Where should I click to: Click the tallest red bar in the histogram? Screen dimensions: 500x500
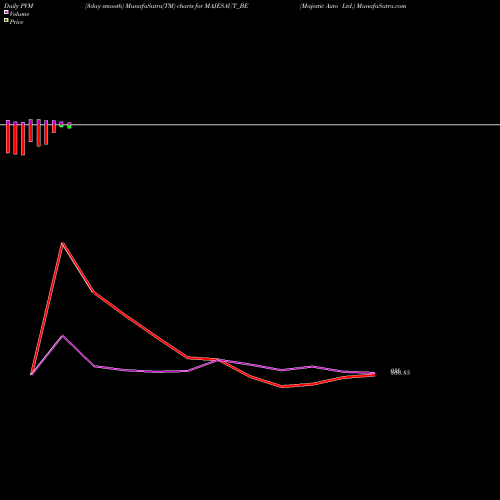point(23,139)
